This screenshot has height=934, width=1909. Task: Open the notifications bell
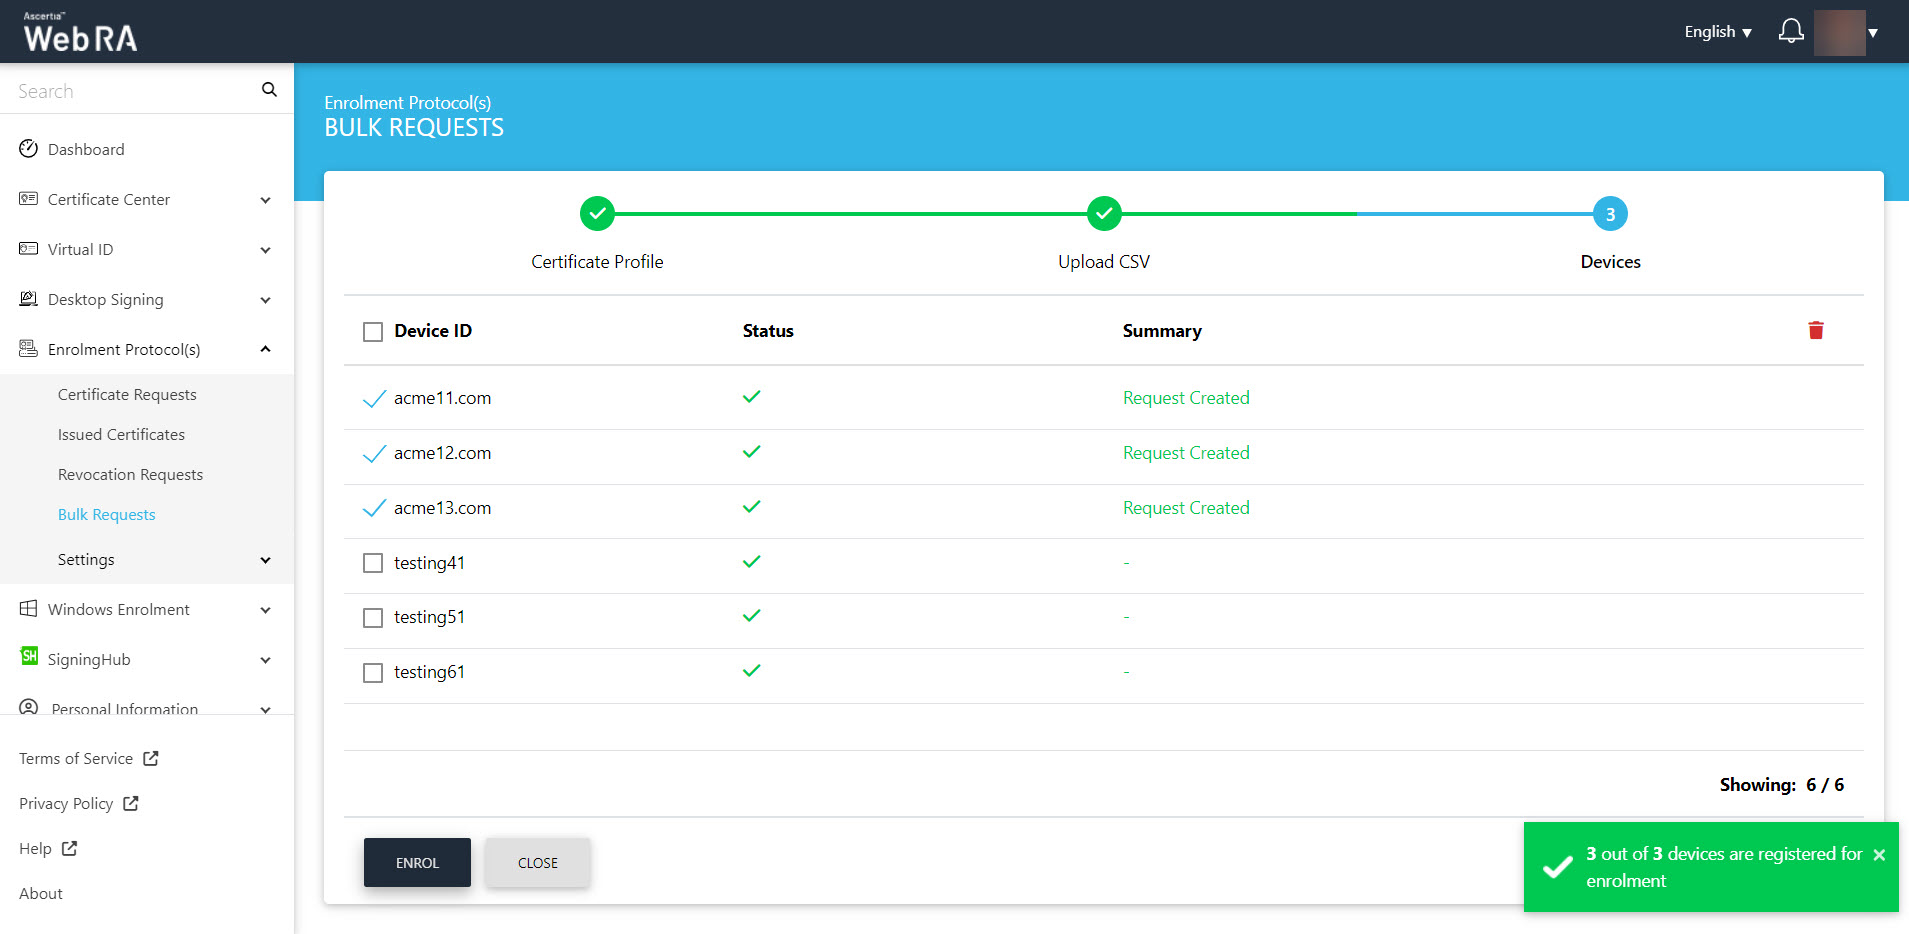click(x=1790, y=32)
